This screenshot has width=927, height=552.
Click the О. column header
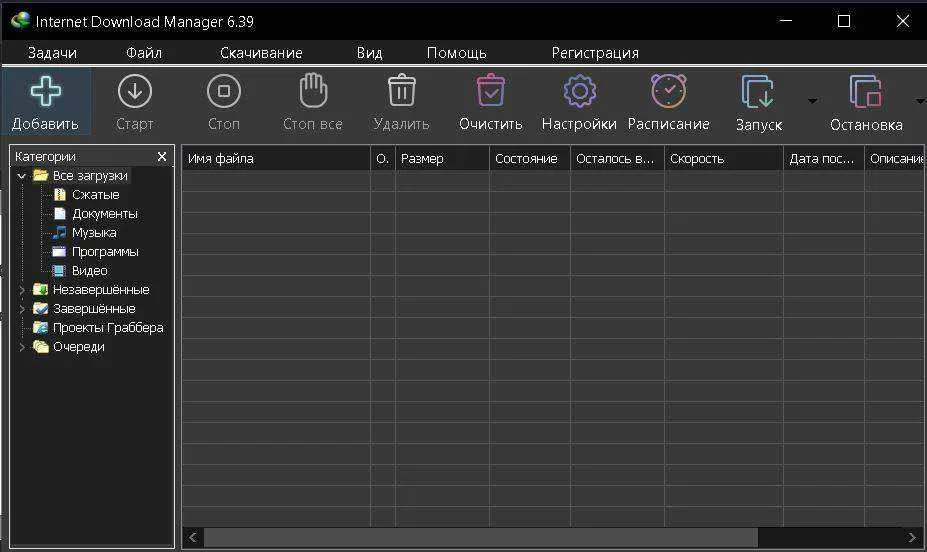(383, 158)
